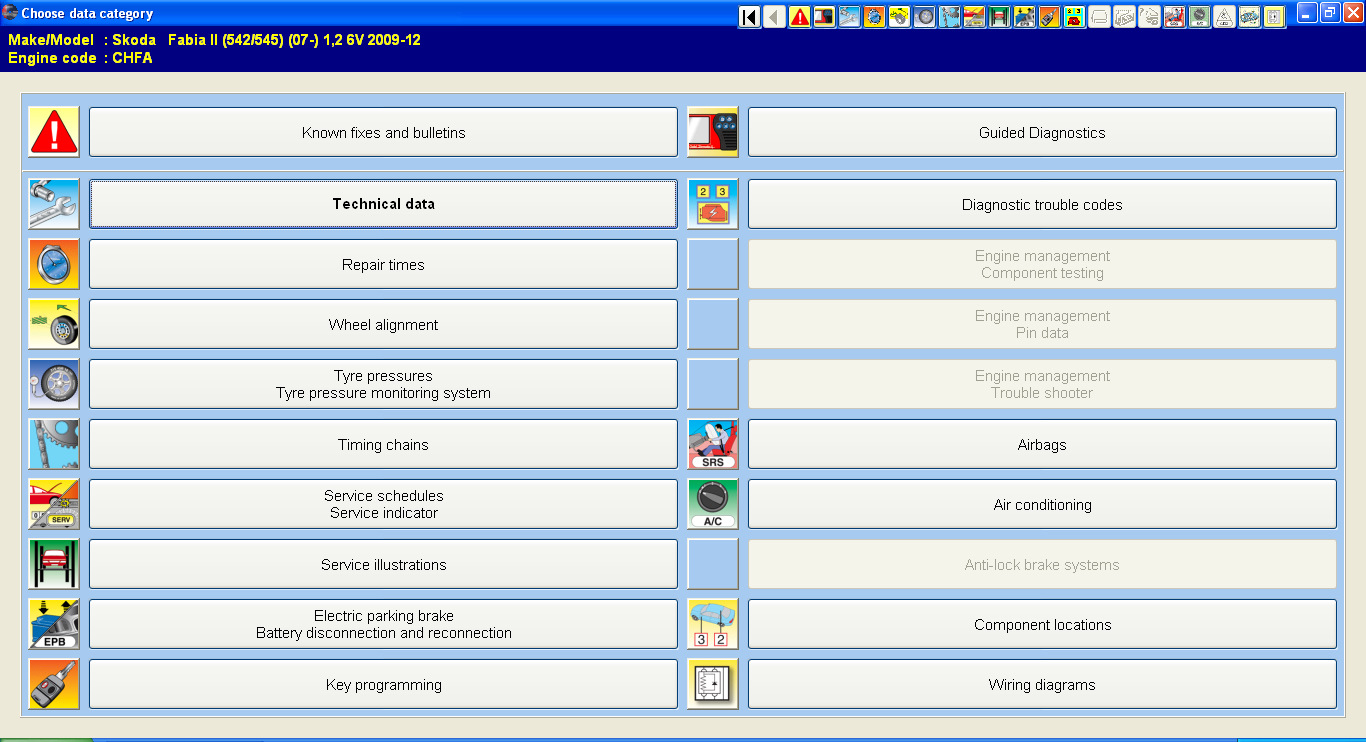Image resolution: width=1366 pixels, height=742 pixels.
Task: Open the Airbags button
Action: point(1042,444)
